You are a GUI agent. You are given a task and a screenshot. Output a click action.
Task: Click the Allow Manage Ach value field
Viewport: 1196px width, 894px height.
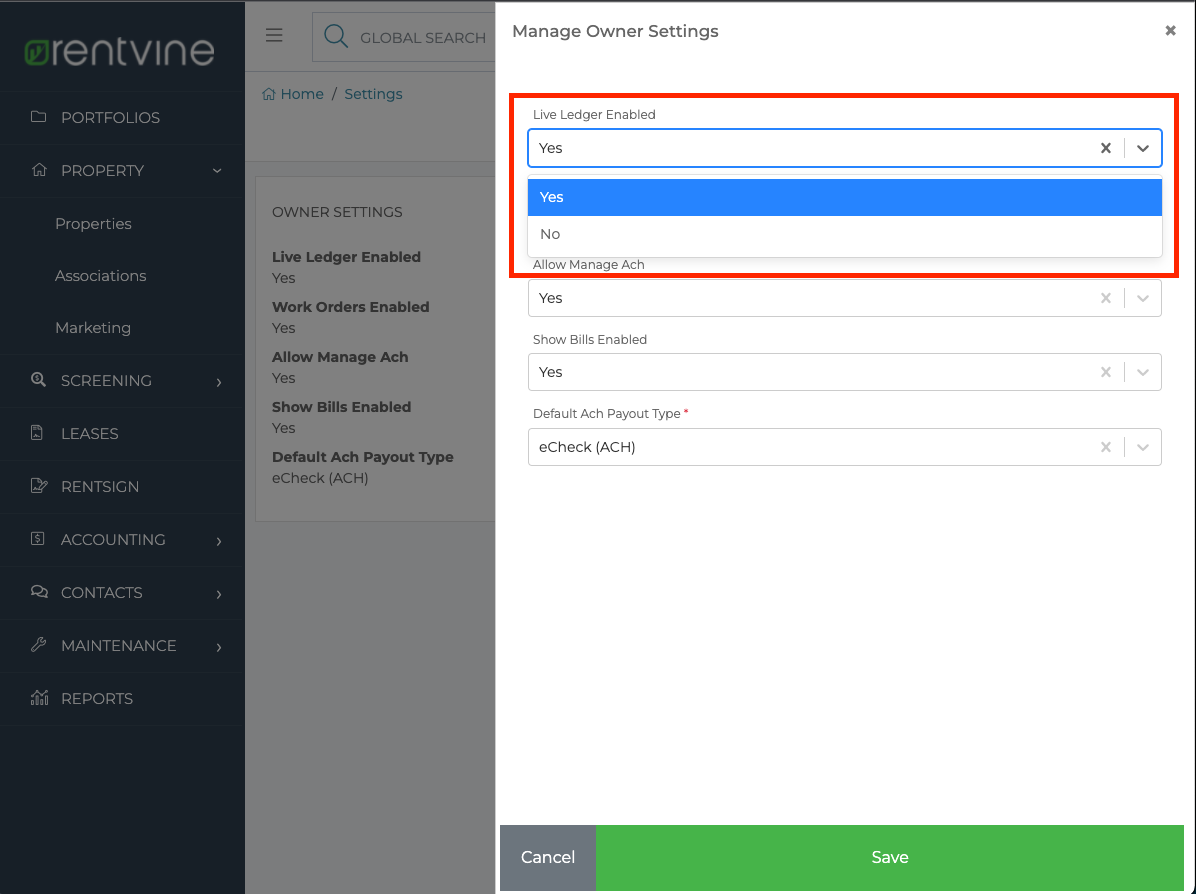844,298
